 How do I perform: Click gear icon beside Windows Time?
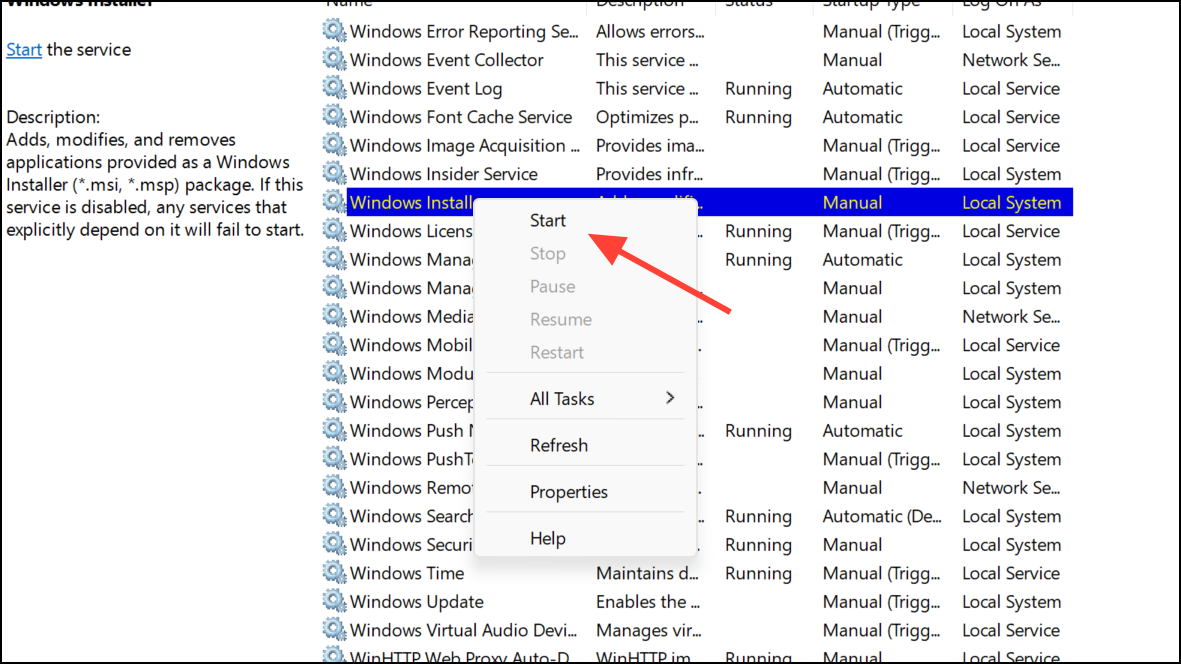(x=334, y=573)
